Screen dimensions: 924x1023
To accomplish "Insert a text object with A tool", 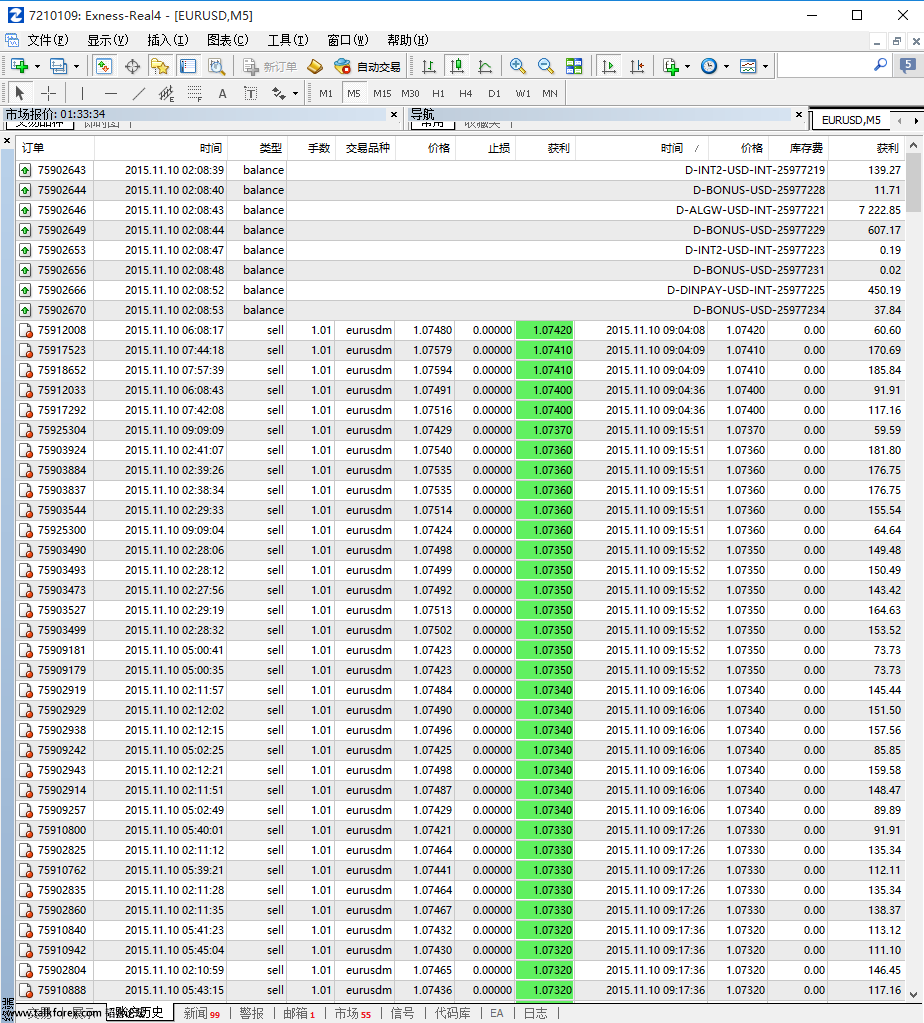I will point(223,93).
